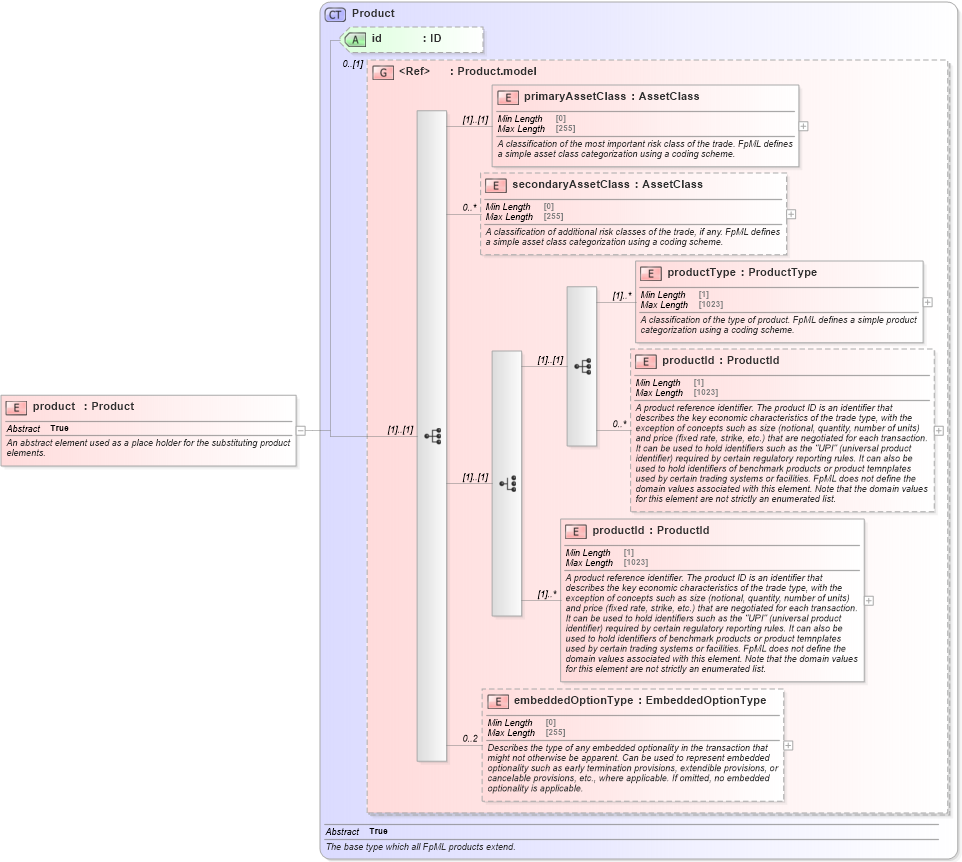Image resolution: width=962 pixels, height=862 pixels.
Task: Click the leftmost sequence compositor icon
Action: pos(431,436)
